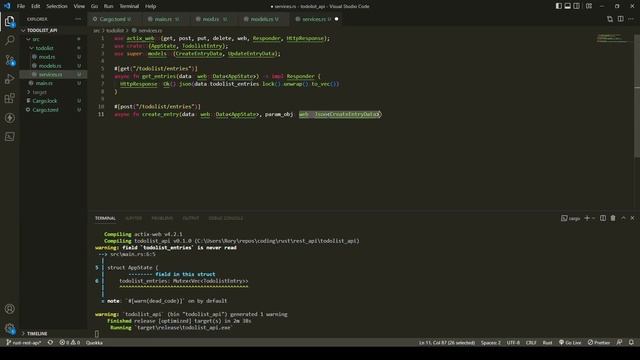Open changes compare icon in editor toolbar
This screenshot has width=640, height=360.
pos(610,19)
